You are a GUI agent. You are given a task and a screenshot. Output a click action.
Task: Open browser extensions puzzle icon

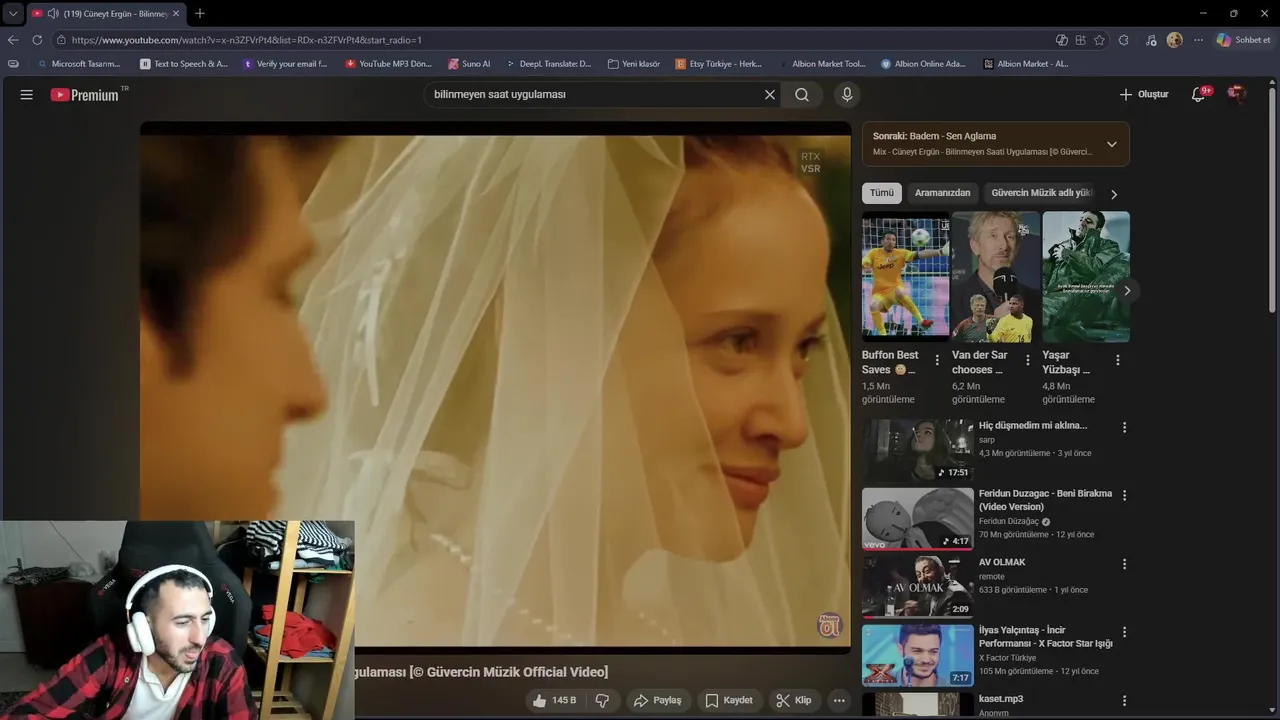(1124, 40)
